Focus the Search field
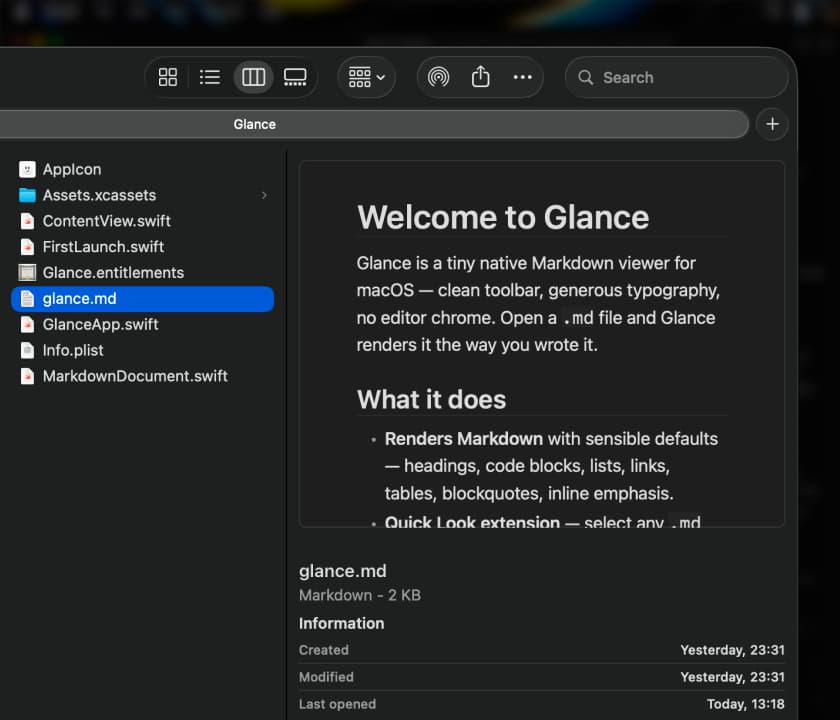The width and height of the screenshot is (840, 720). tap(677, 77)
